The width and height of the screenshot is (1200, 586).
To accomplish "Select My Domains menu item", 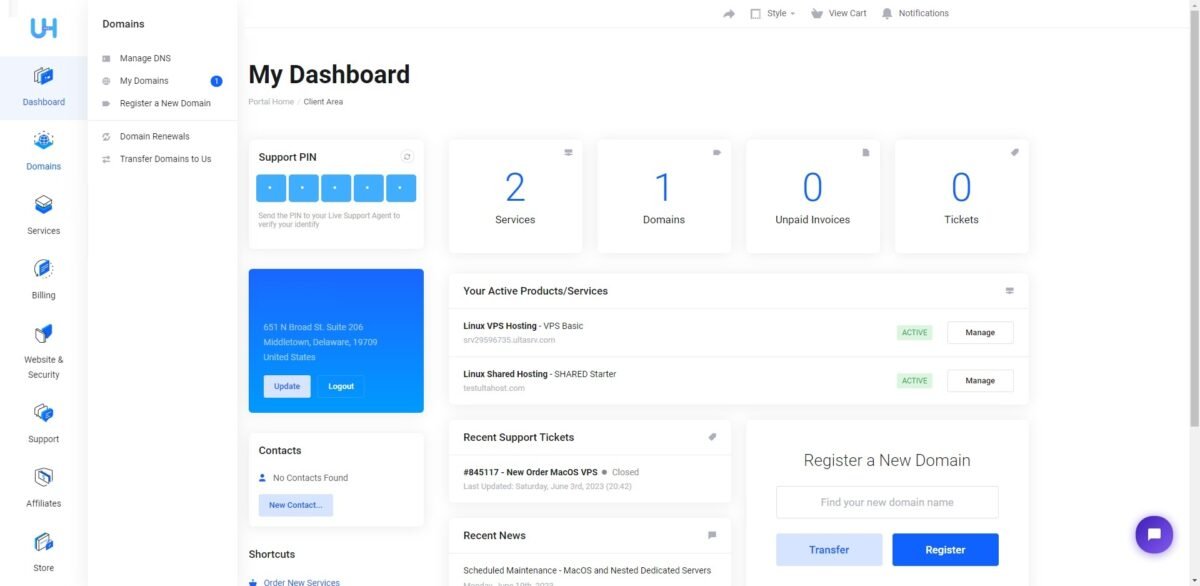I will click(144, 81).
